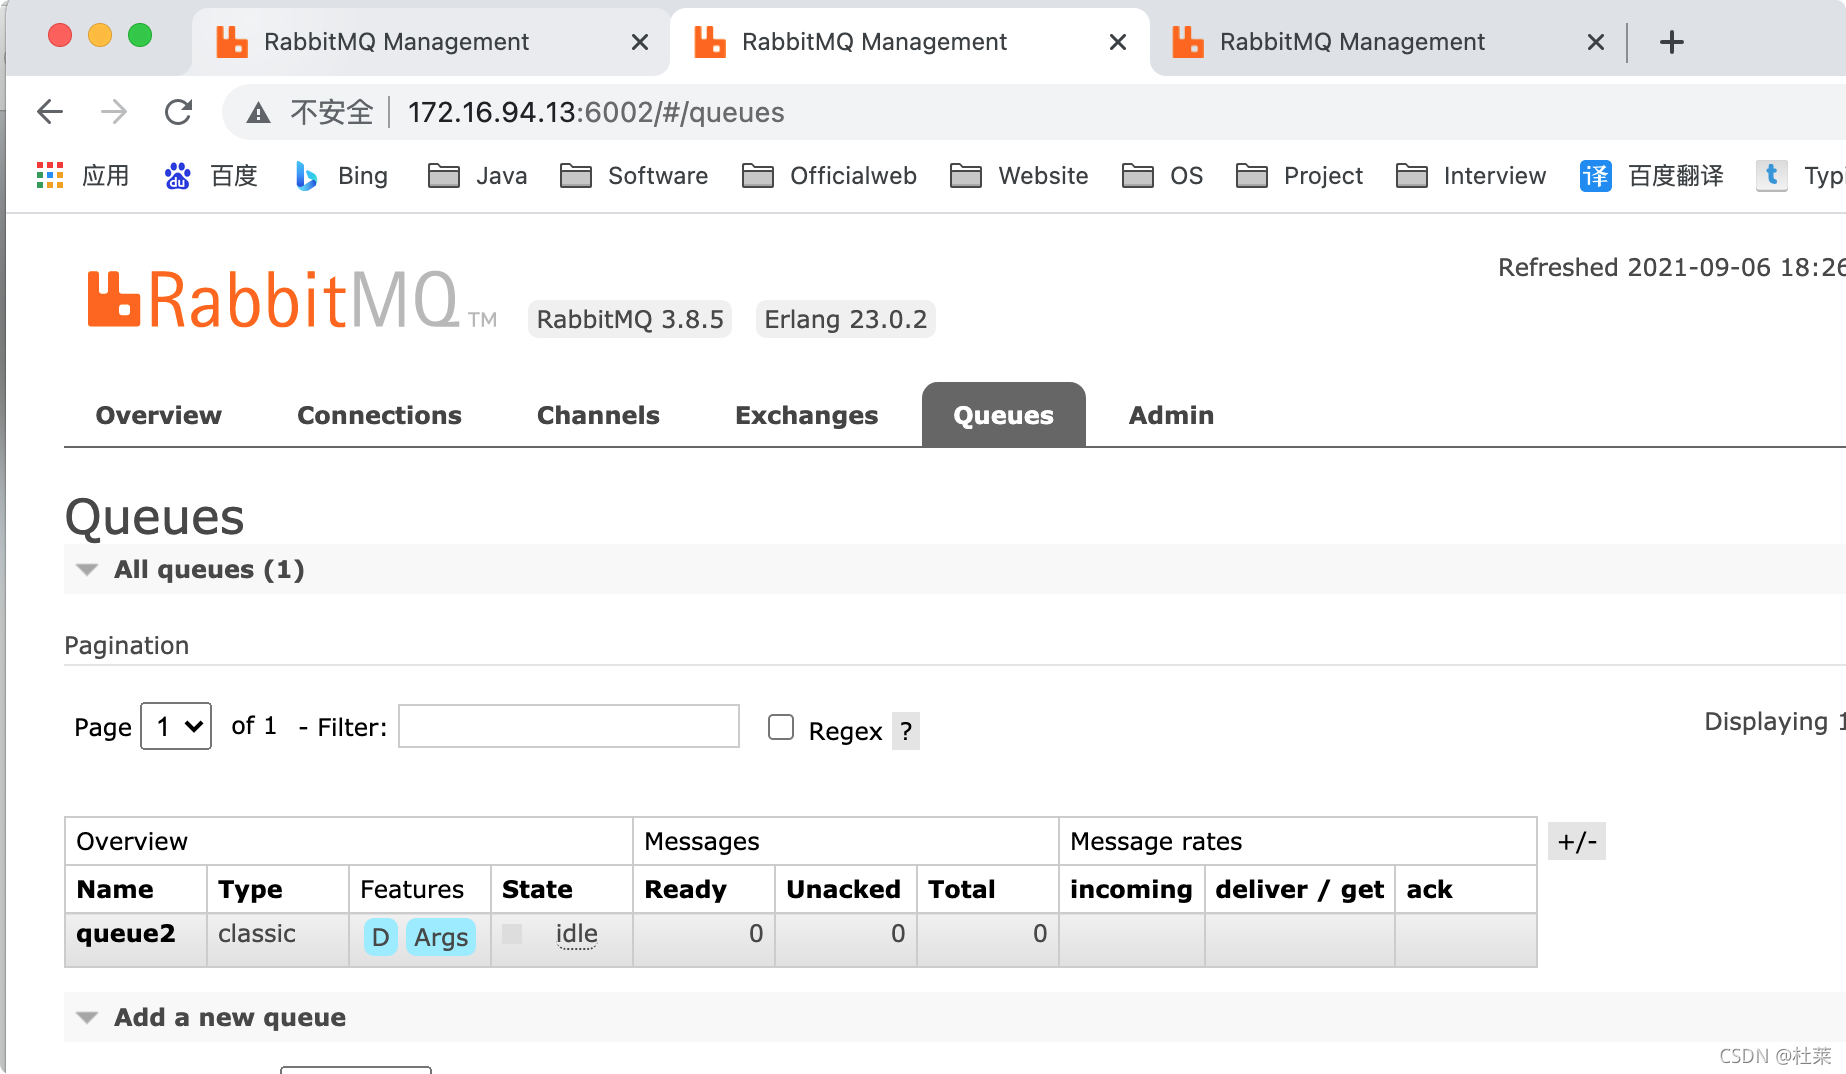Open the Baidu (百度) bookmark
The image size is (1846, 1074).
pyautogui.click(x=211, y=176)
